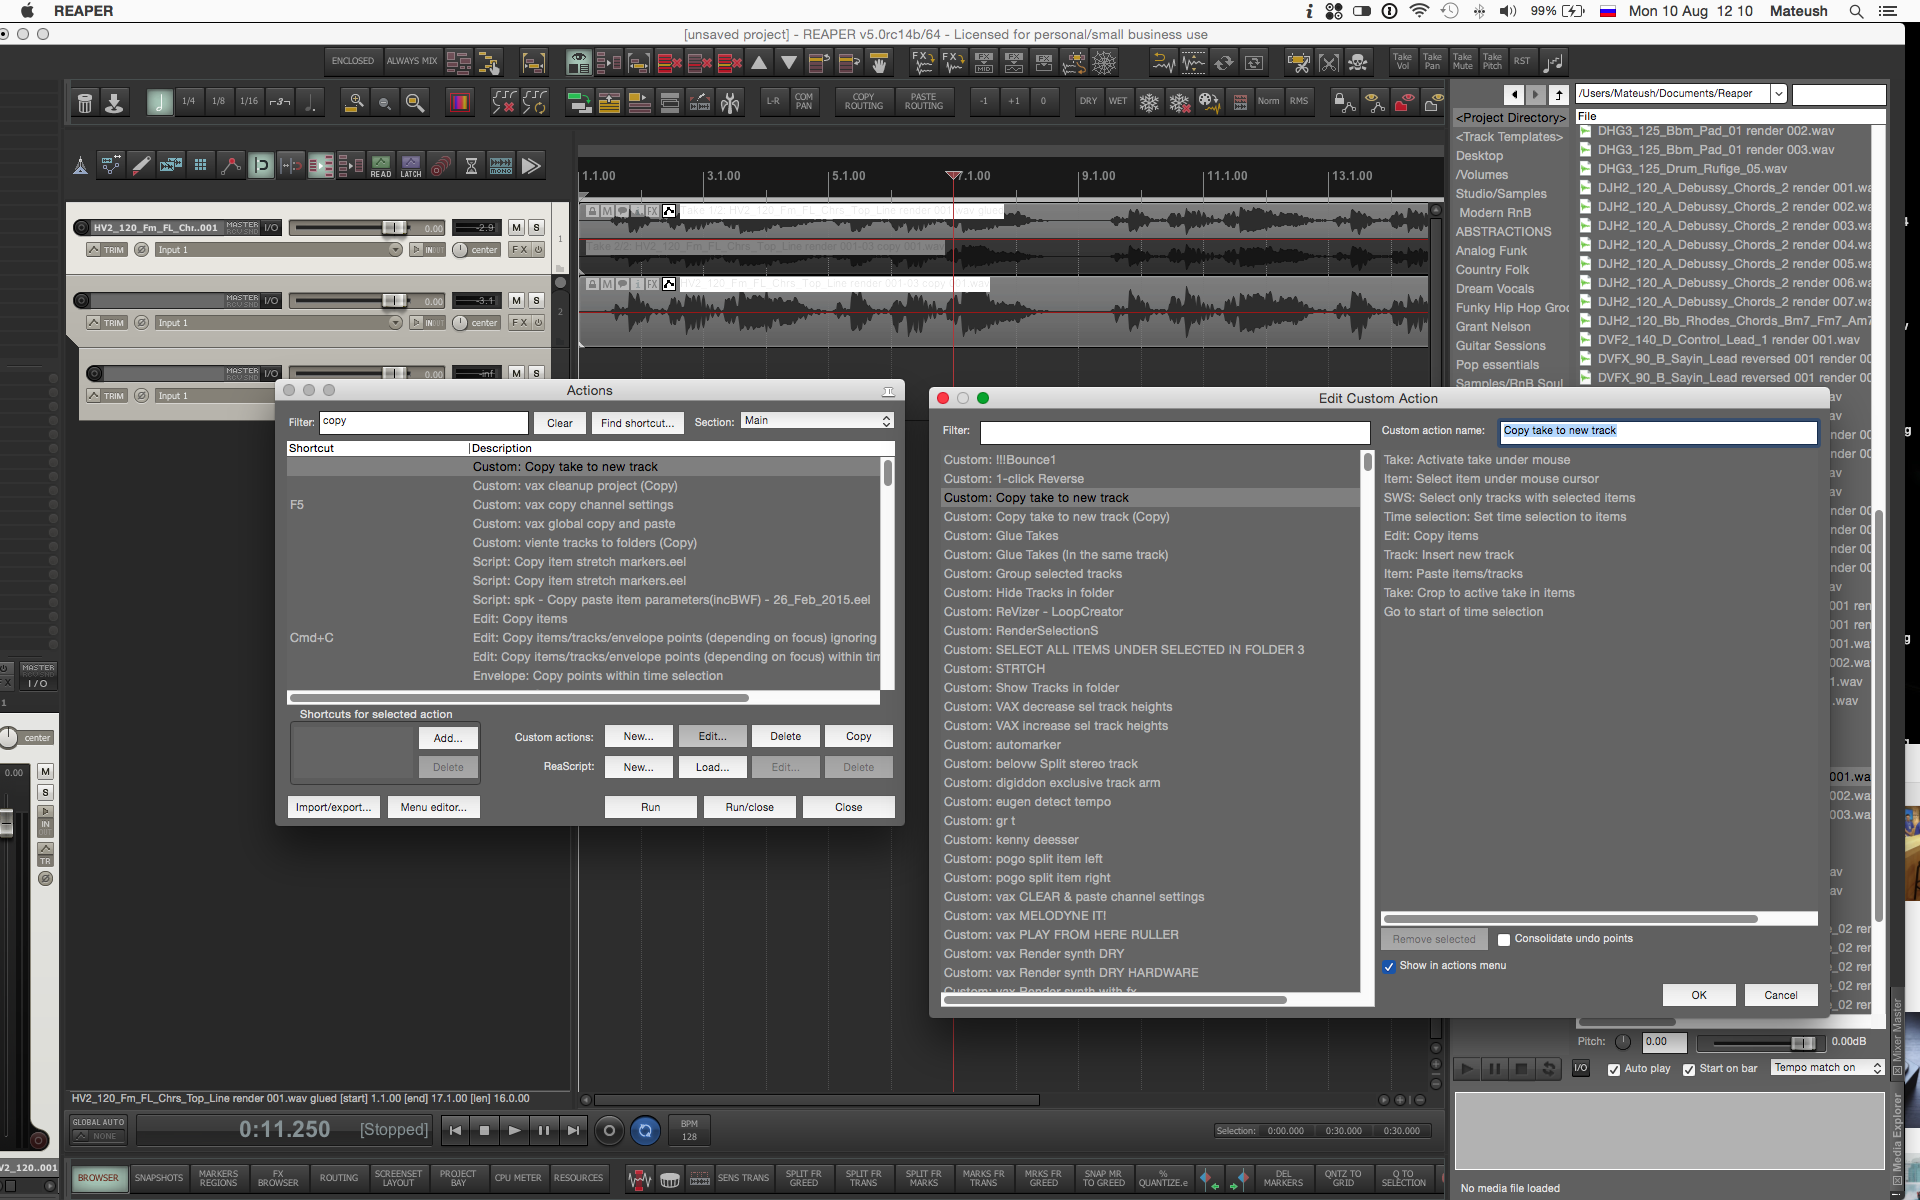Open Input 1 dropdown on first track
1920x1200 pixels.
(x=278, y=250)
